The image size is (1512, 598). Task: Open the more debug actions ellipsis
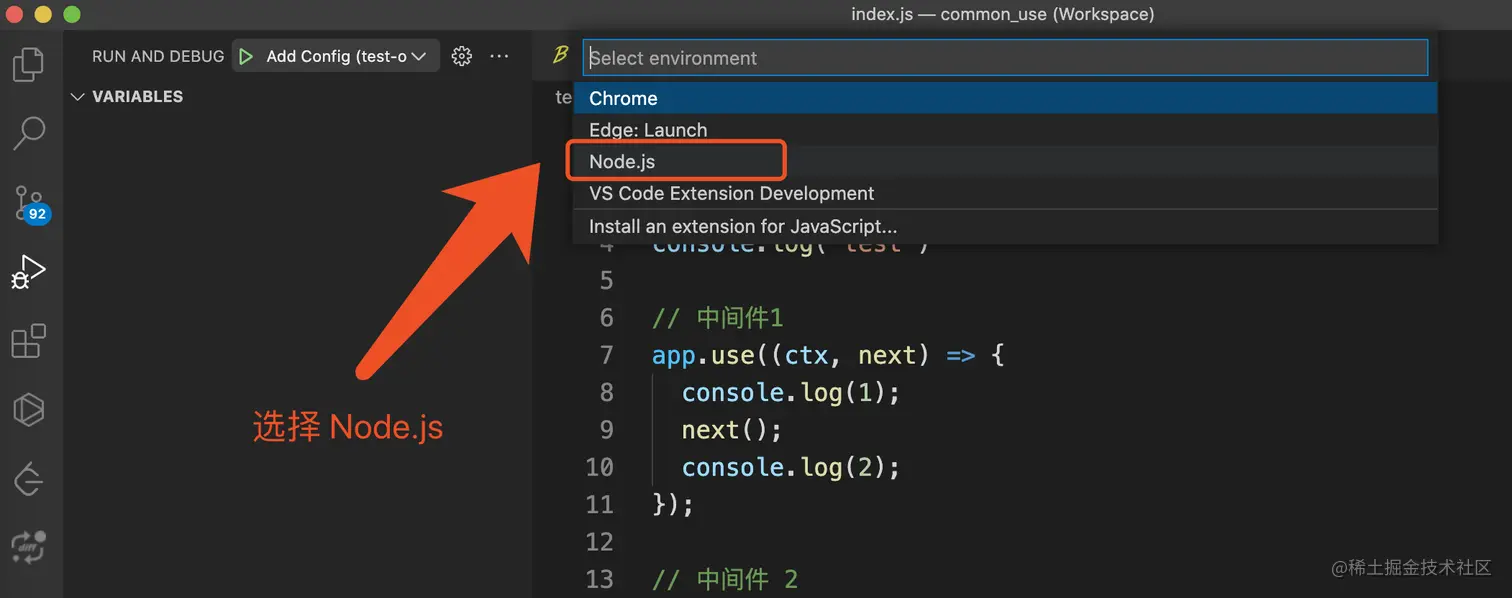tap(499, 56)
